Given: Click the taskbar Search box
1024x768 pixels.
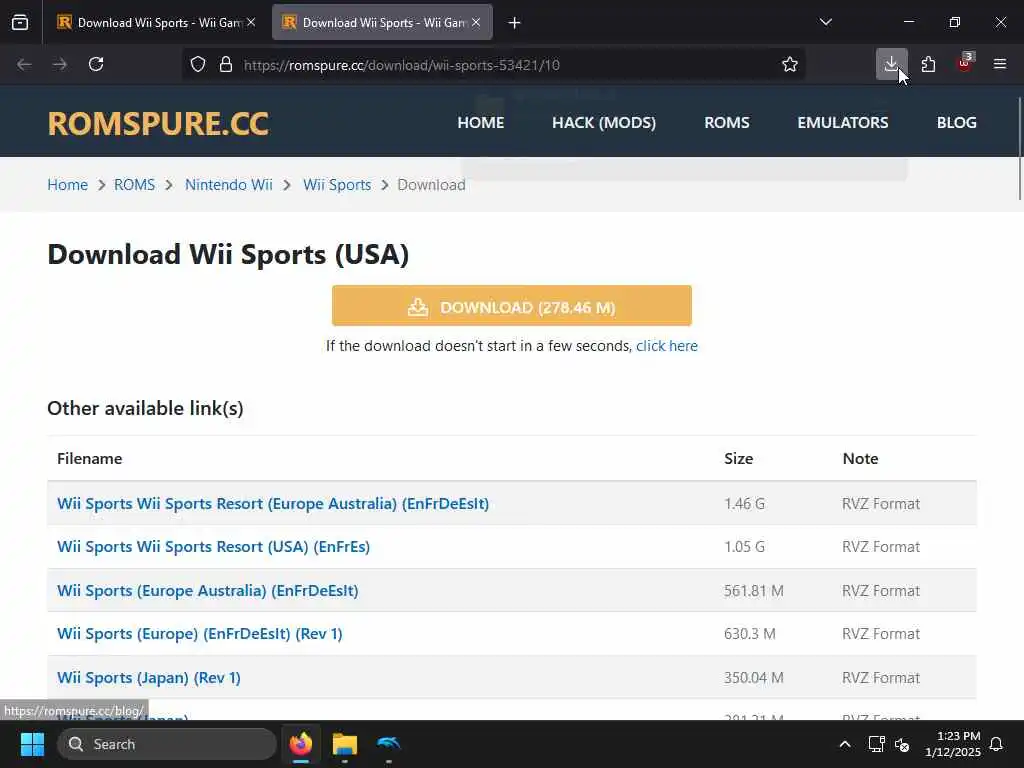Looking at the screenshot, I should click(x=167, y=744).
